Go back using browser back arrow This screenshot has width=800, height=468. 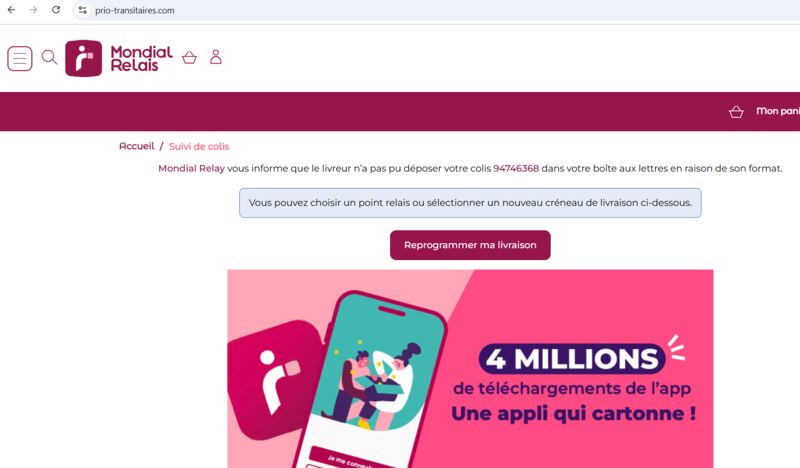click(11, 10)
